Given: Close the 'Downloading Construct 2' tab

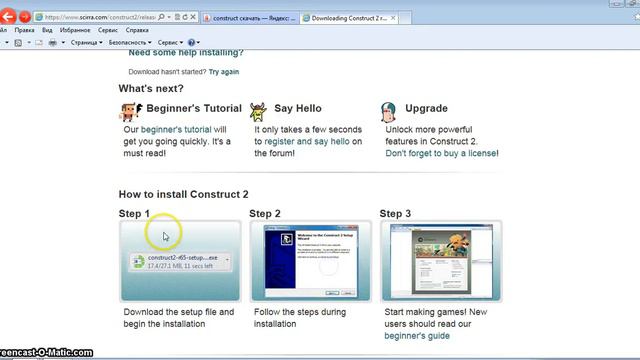Looking at the screenshot, I should (393, 18).
